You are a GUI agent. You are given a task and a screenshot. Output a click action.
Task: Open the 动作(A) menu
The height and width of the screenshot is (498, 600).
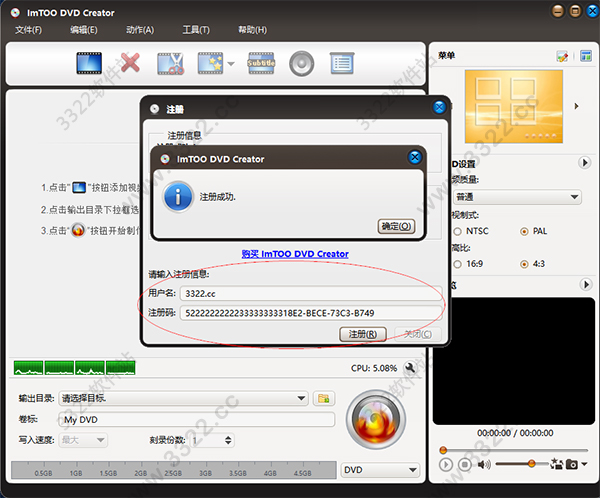click(x=140, y=30)
